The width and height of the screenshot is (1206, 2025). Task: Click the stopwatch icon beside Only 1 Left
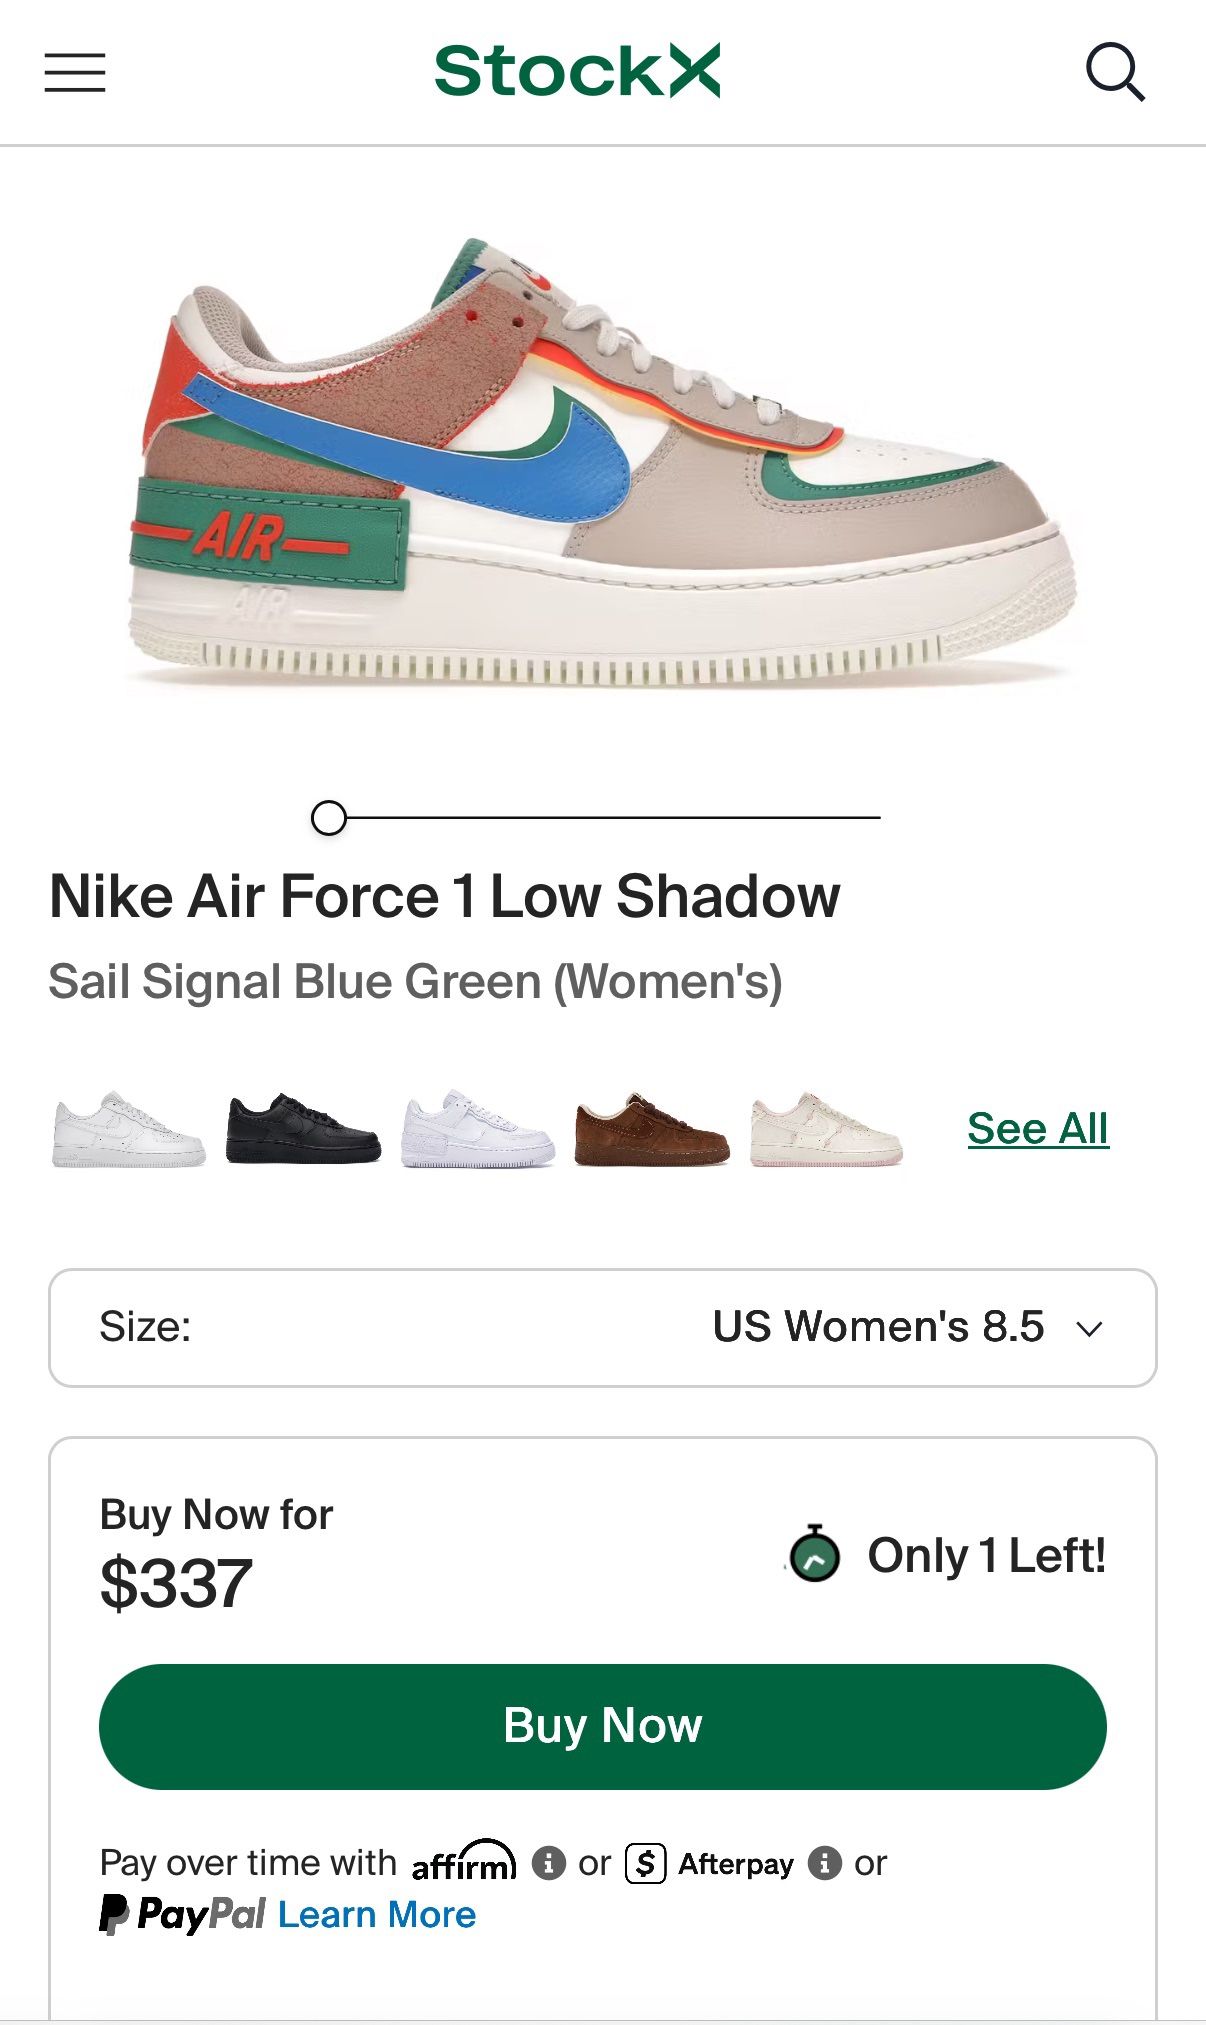[814, 1555]
